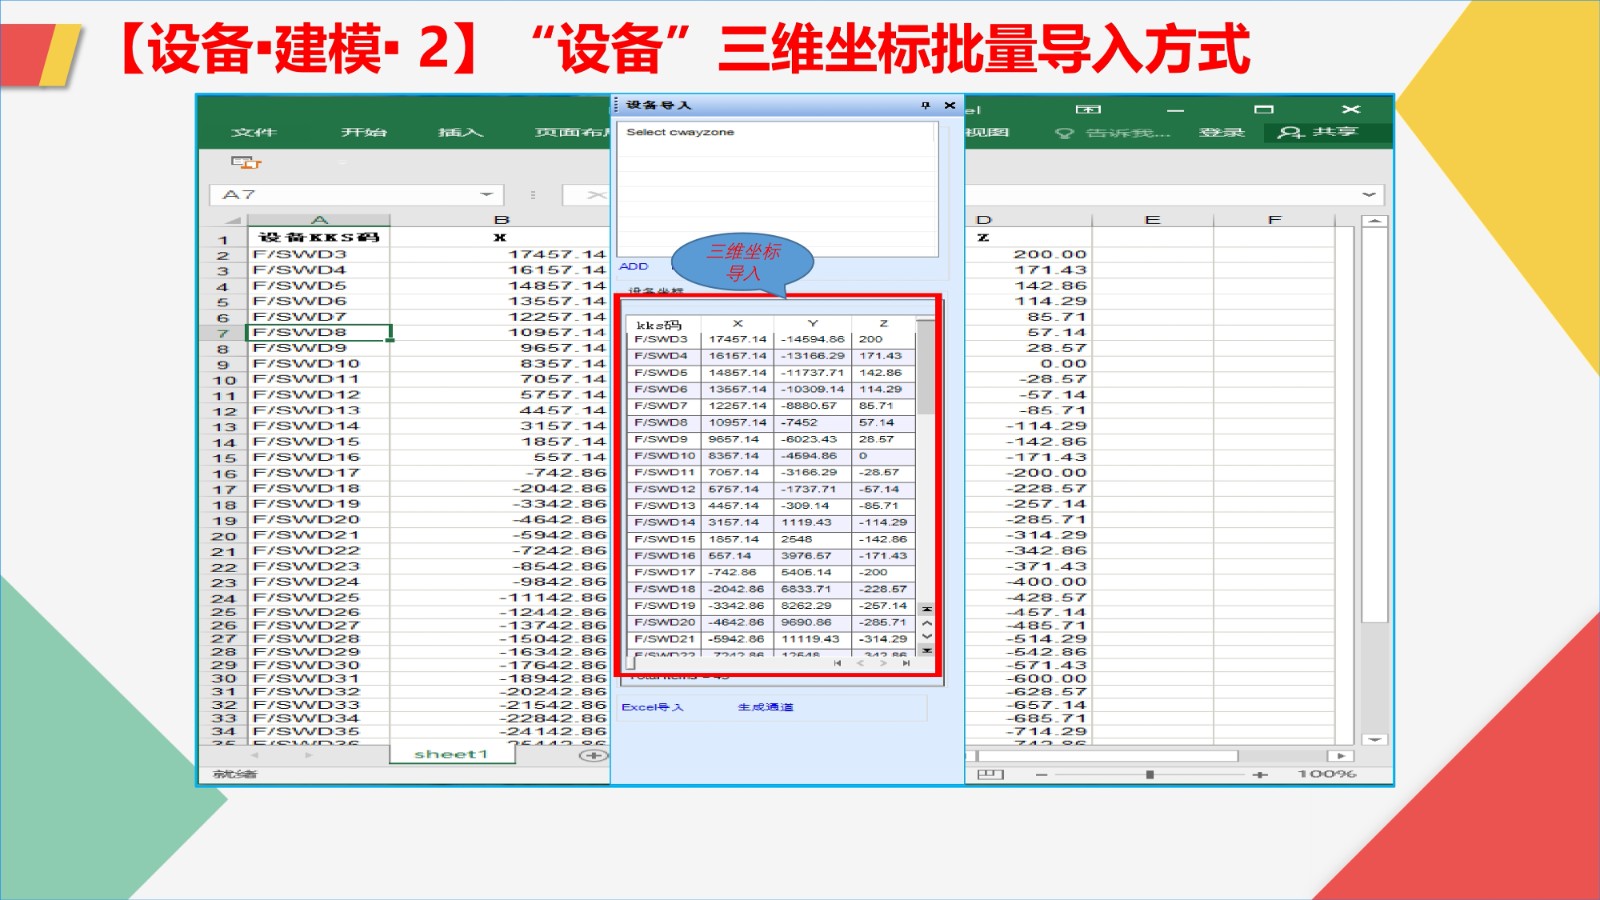Select the sheet1 worksheet tab
The height and width of the screenshot is (900, 1600).
pos(450,754)
